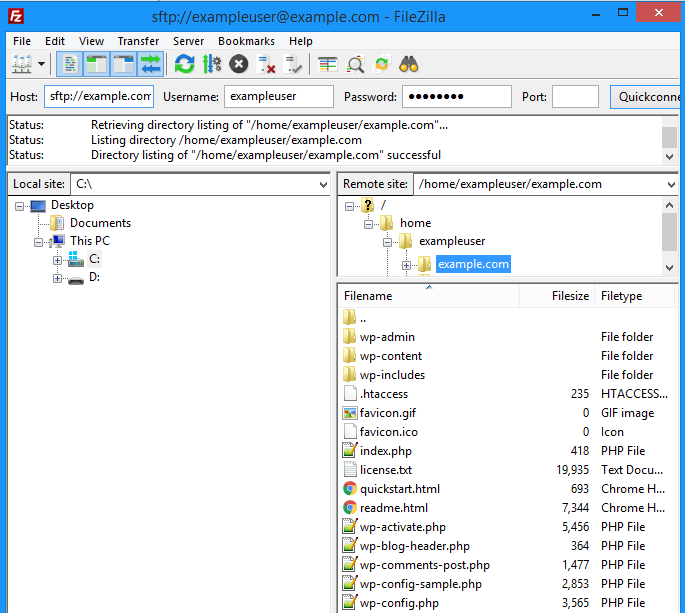685x613 pixels.
Task: Sort remote files by Filetype column
Action: tap(634, 296)
